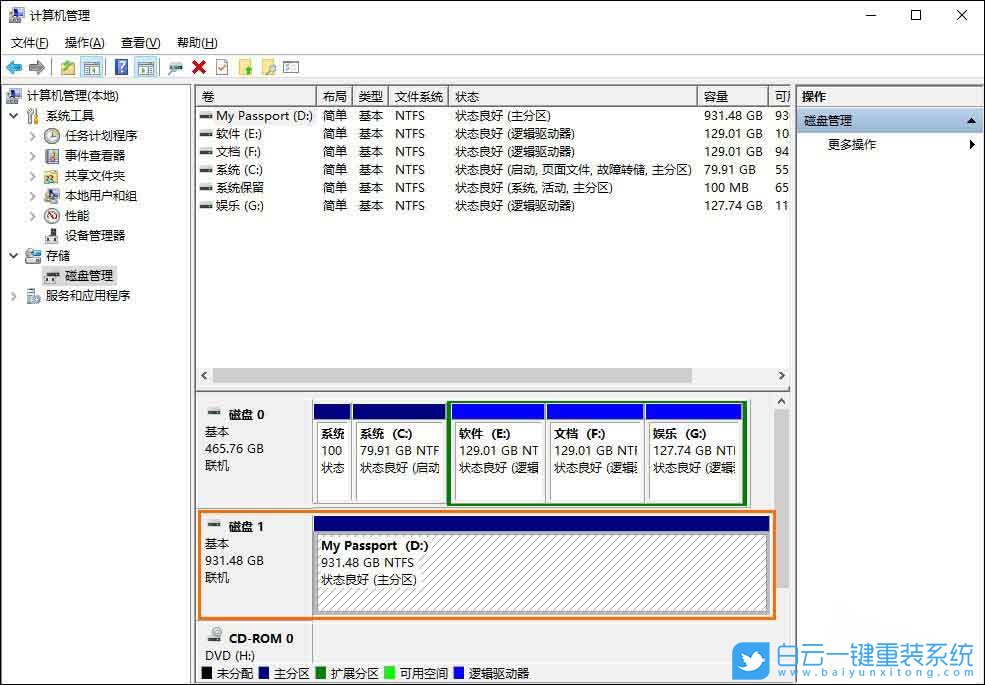Click the red X delete toolbar icon

pos(198,67)
